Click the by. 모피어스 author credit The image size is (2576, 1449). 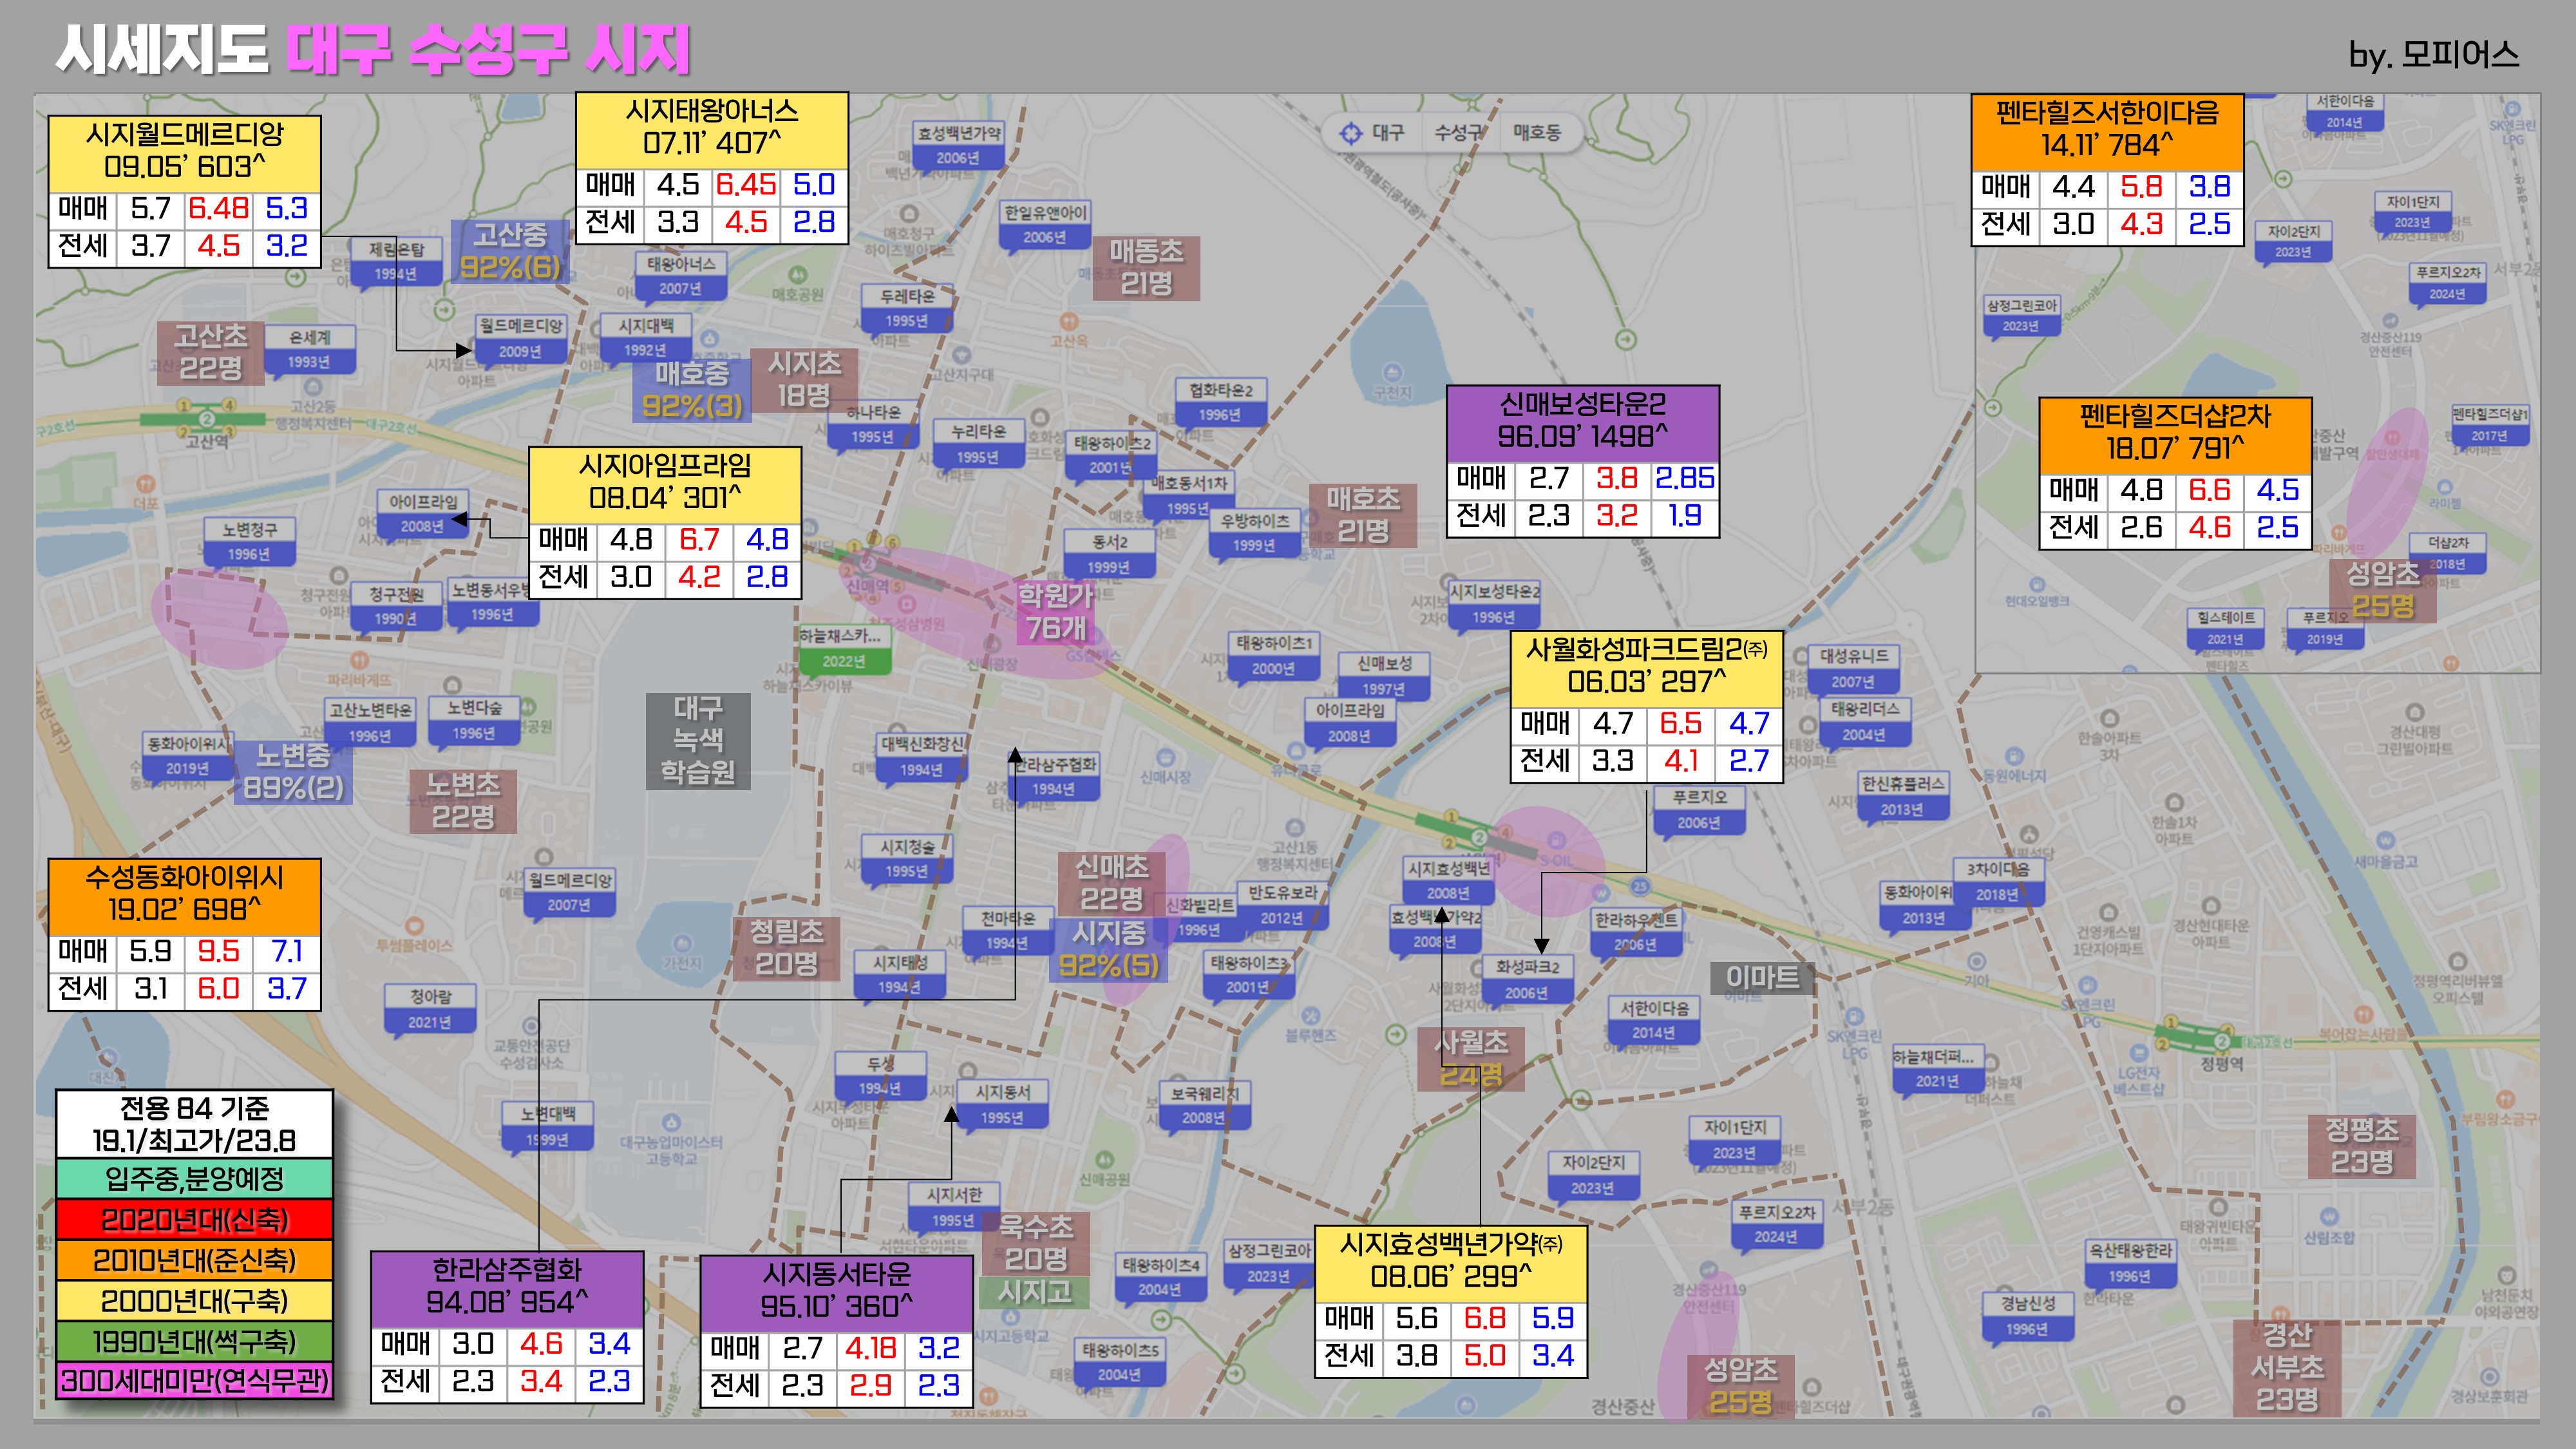coord(2433,54)
